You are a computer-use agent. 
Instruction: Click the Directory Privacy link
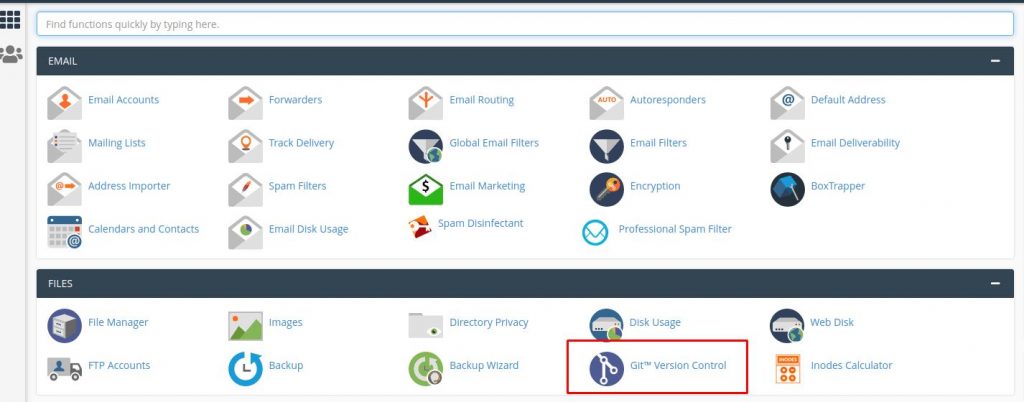488,323
